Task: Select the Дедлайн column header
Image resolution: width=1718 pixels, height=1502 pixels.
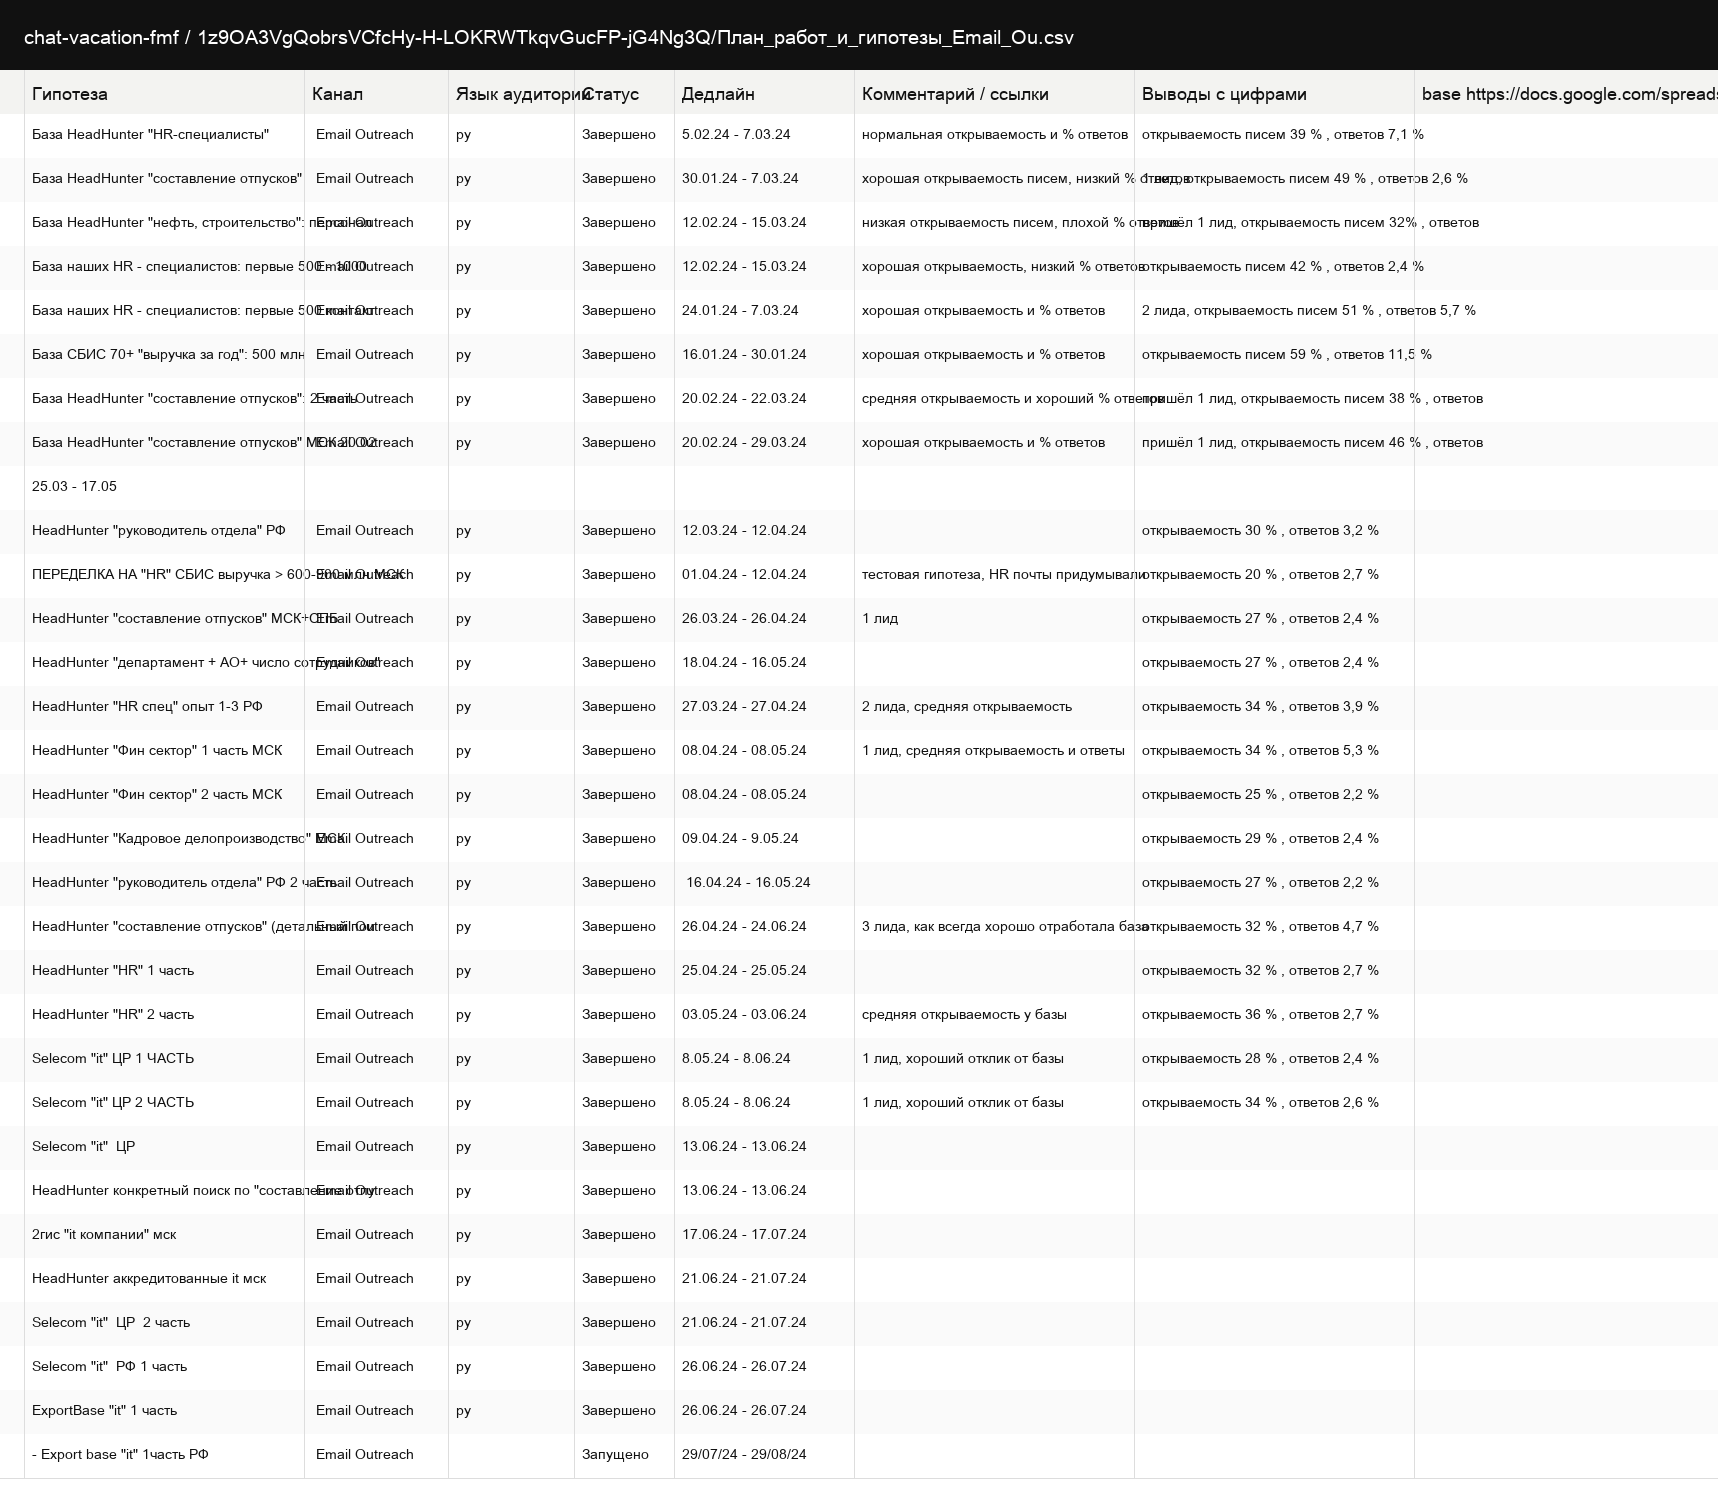Action: coord(718,94)
